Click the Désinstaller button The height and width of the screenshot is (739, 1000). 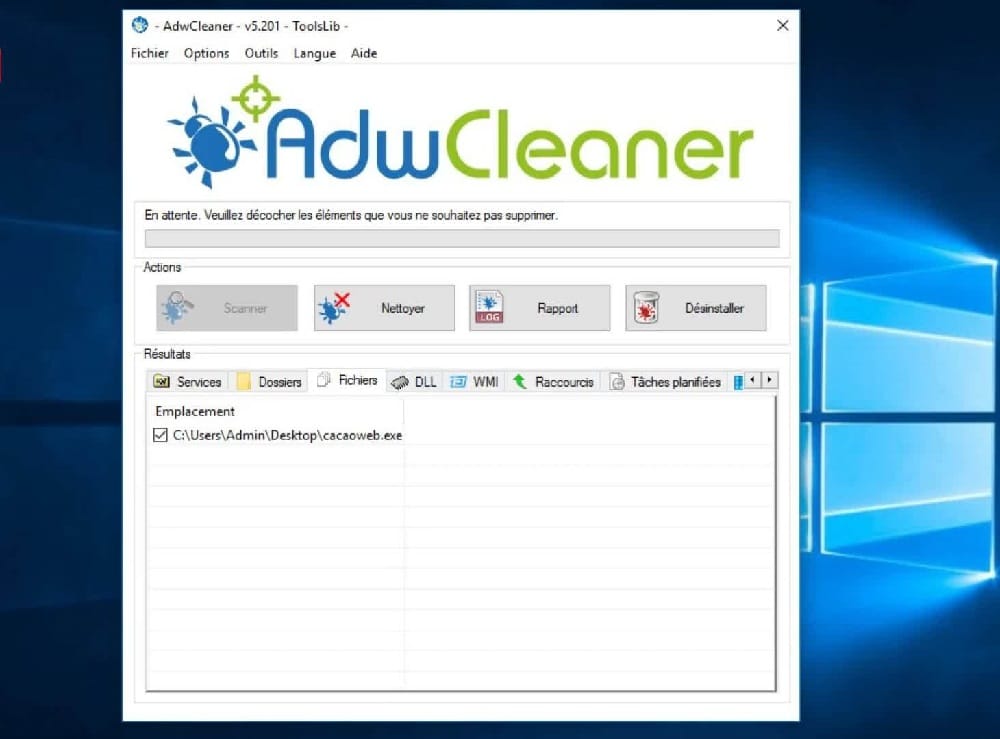(x=696, y=308)
